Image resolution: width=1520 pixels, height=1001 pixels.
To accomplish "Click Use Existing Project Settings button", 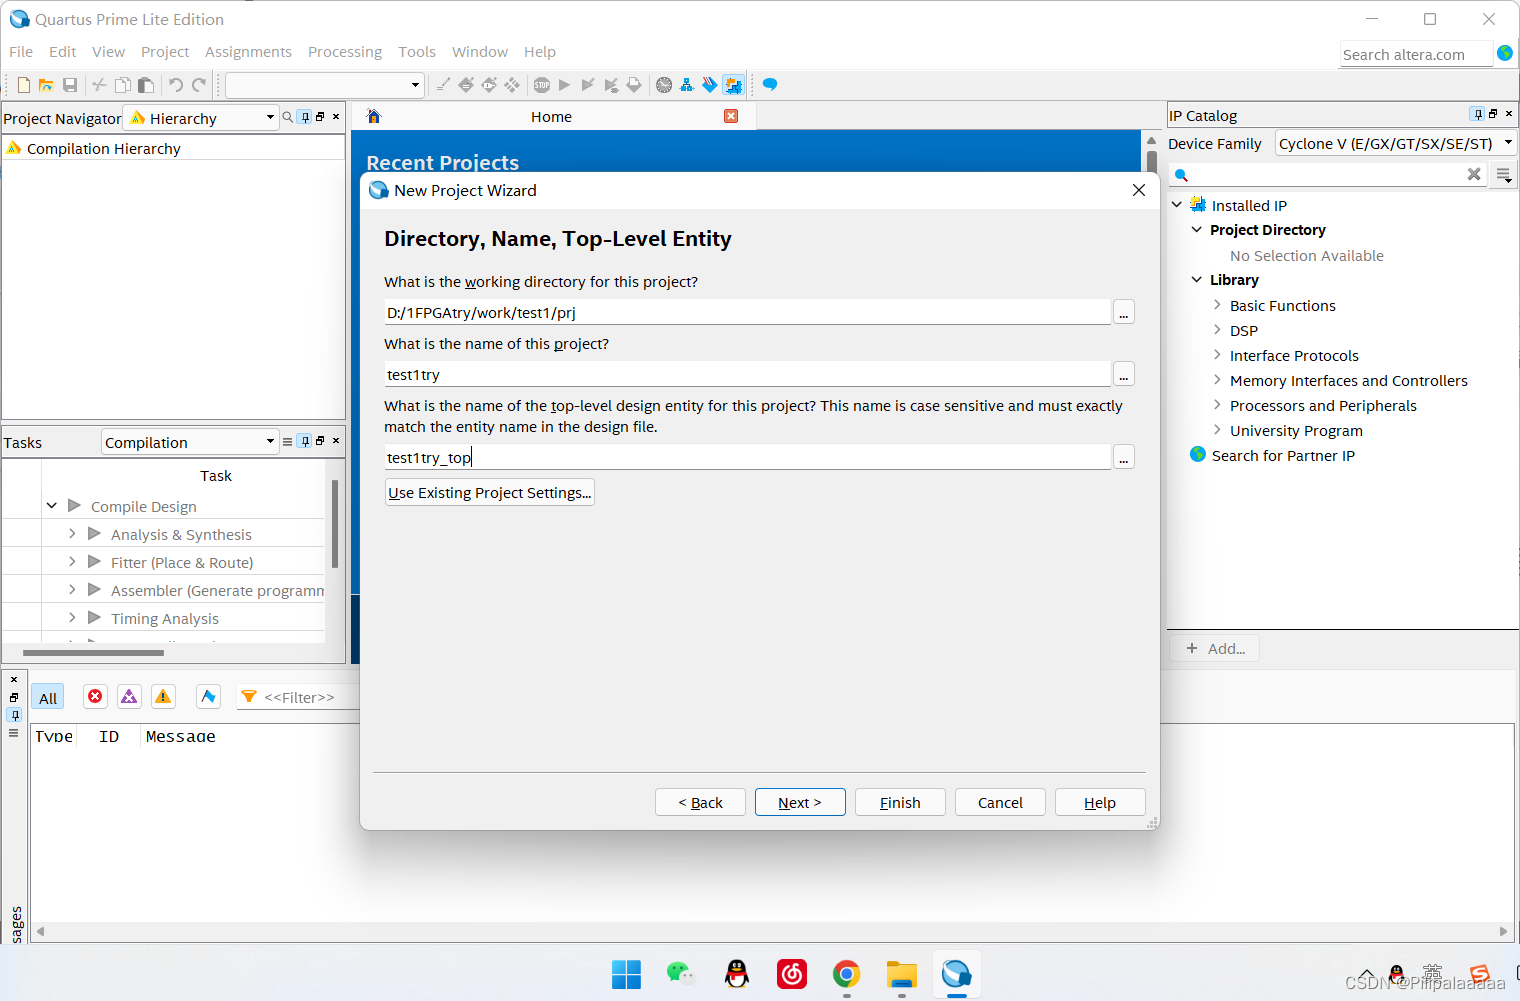I will click(490, 492).
